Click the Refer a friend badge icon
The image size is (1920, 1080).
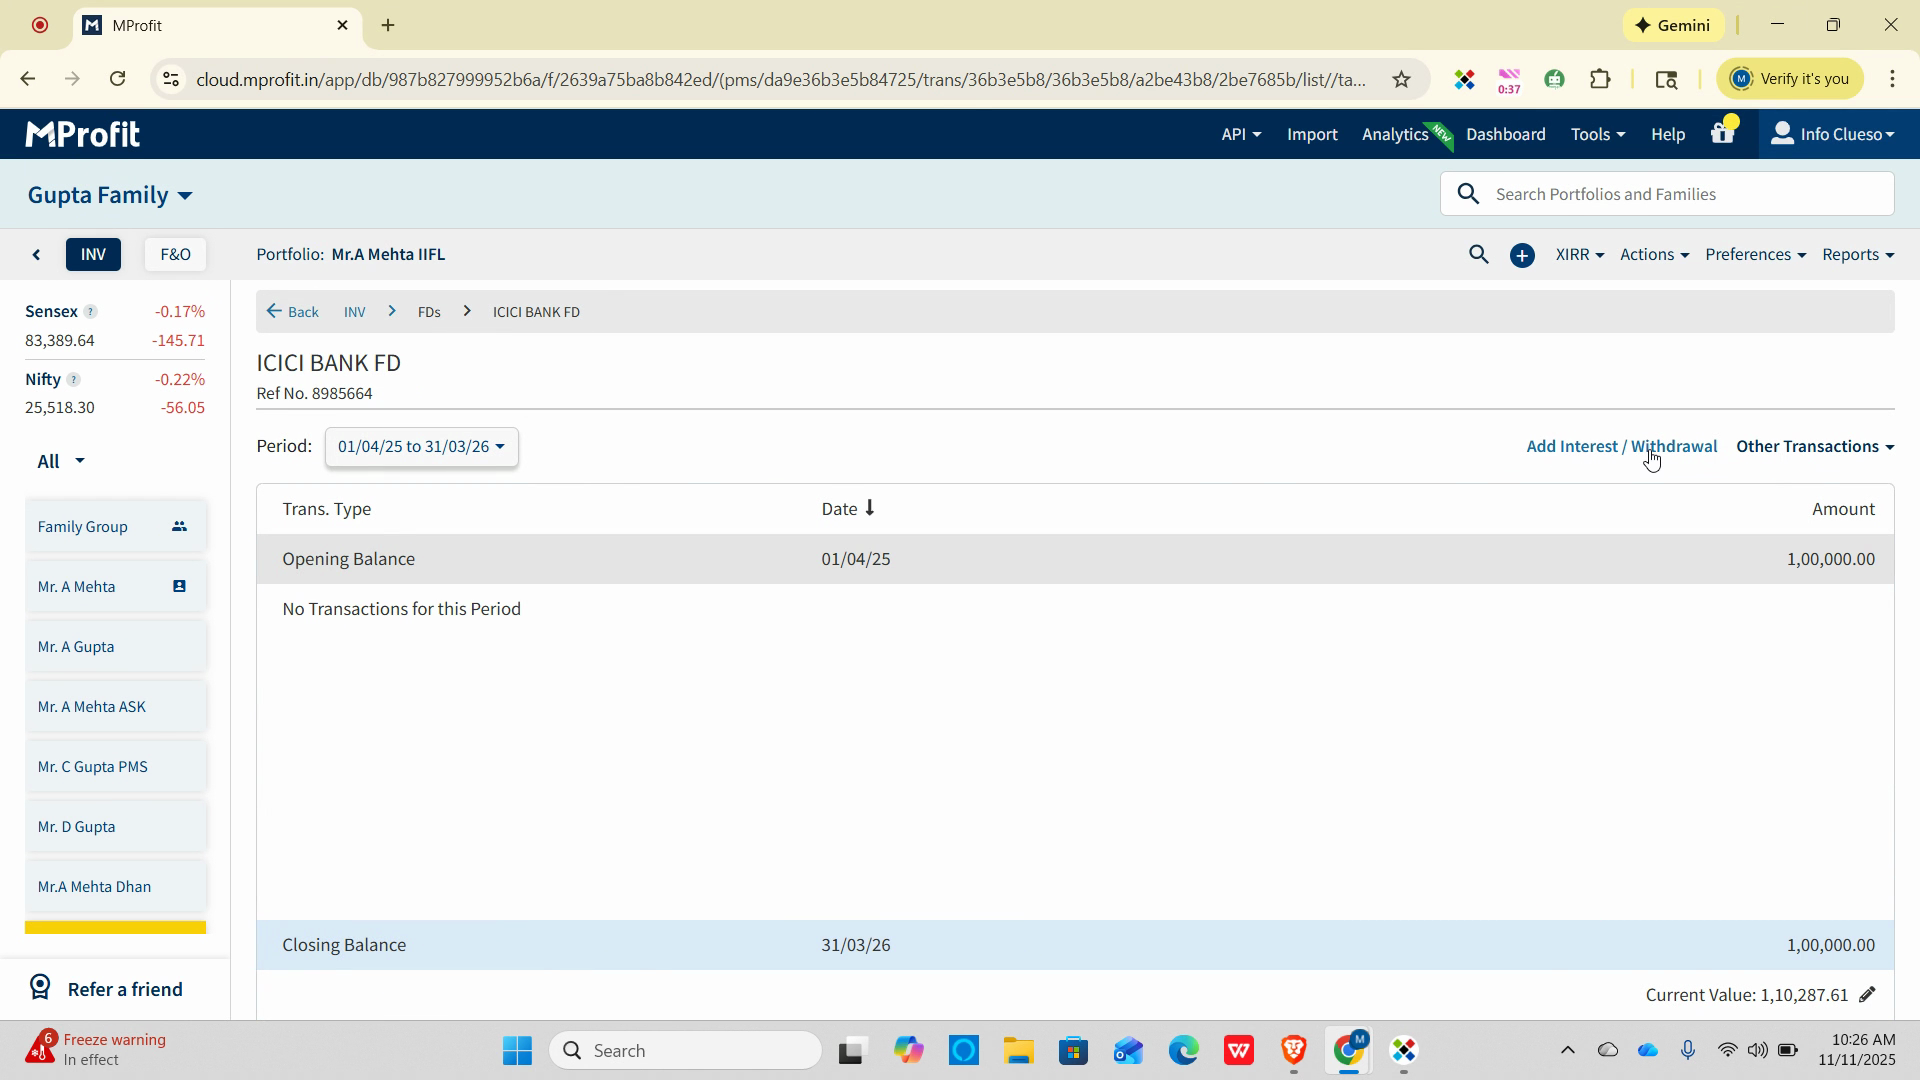pyautogui.click(x=40, y=988)
